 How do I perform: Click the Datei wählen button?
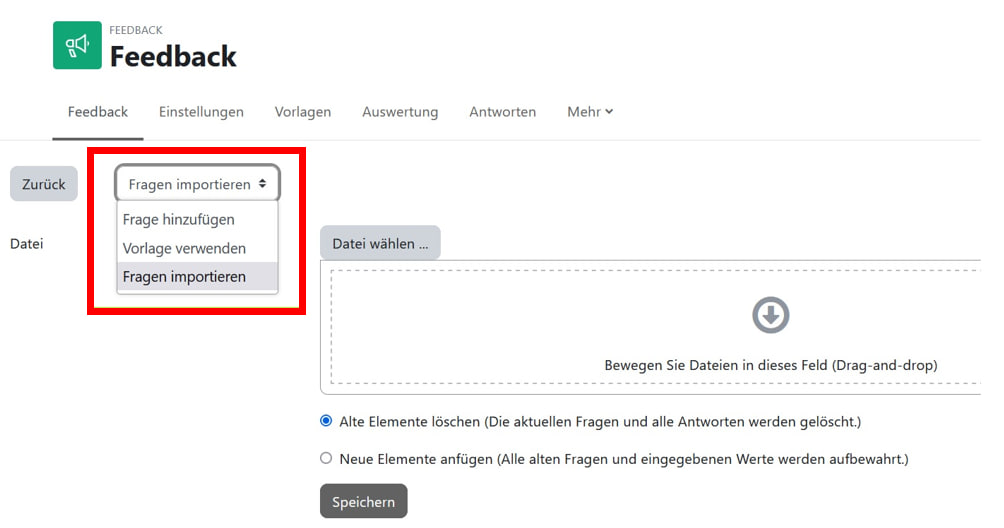[380, 243]
